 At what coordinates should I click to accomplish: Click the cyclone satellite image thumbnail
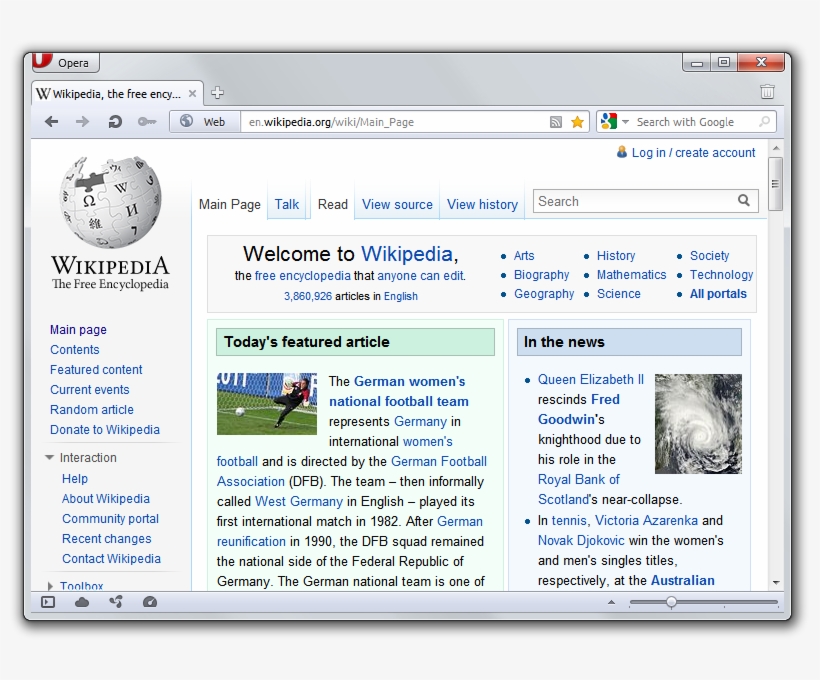(698, 424)
